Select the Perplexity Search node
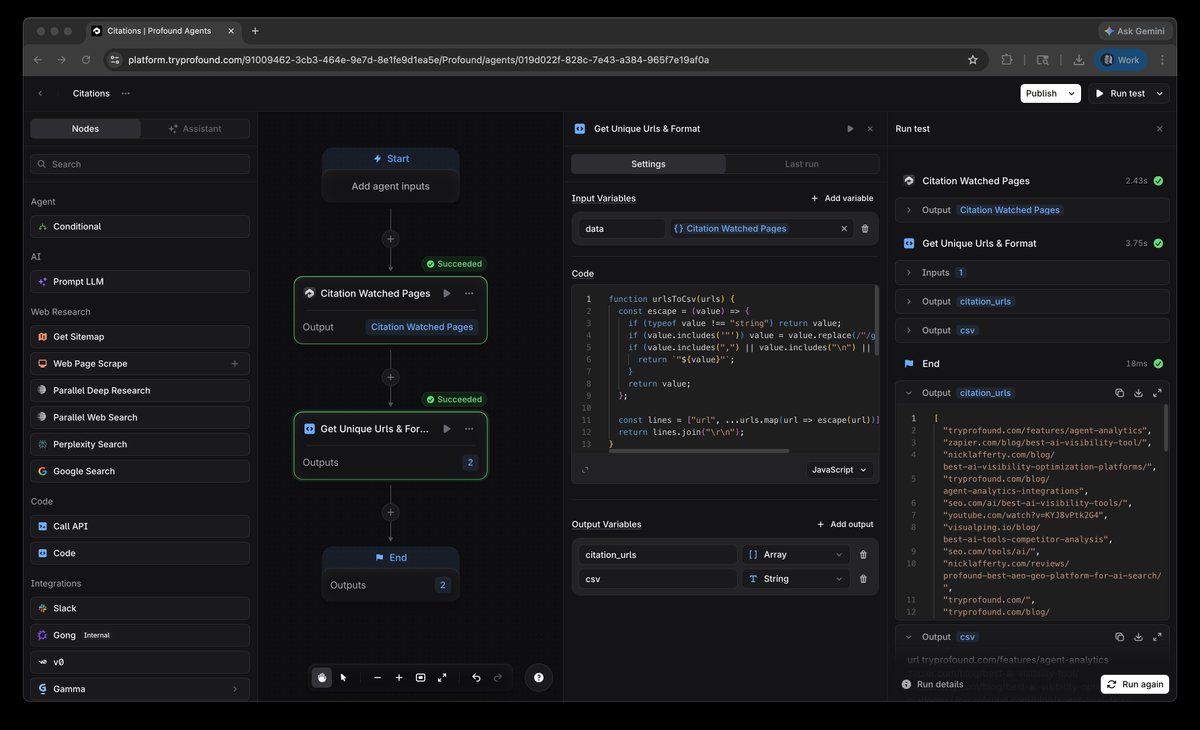The image size is (1200, 730). [140, 444]
